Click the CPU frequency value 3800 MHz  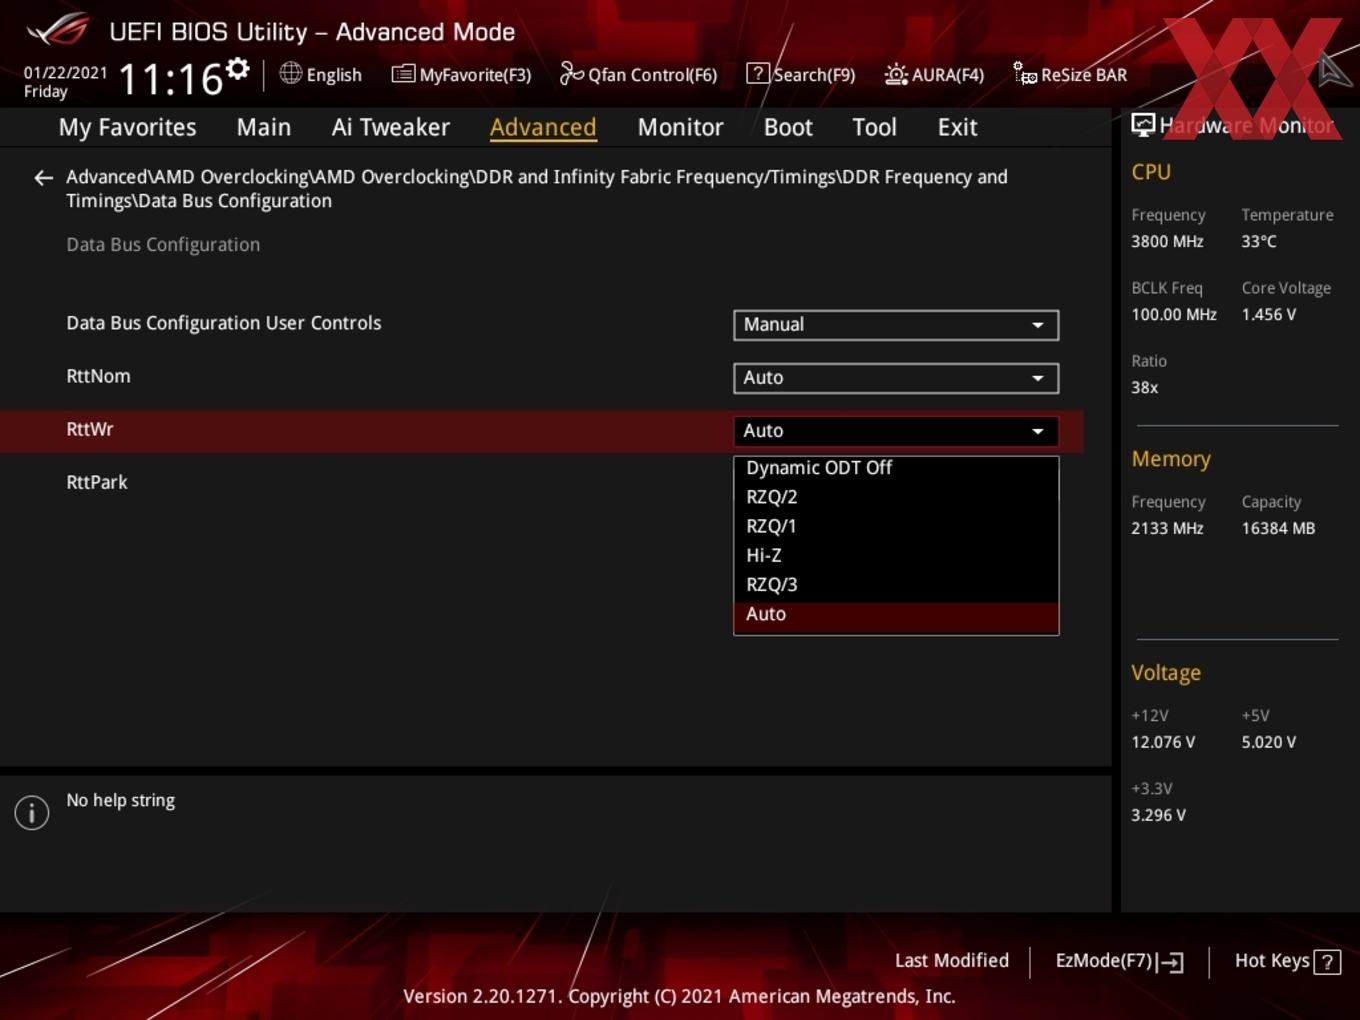[x=1167, y=242]
